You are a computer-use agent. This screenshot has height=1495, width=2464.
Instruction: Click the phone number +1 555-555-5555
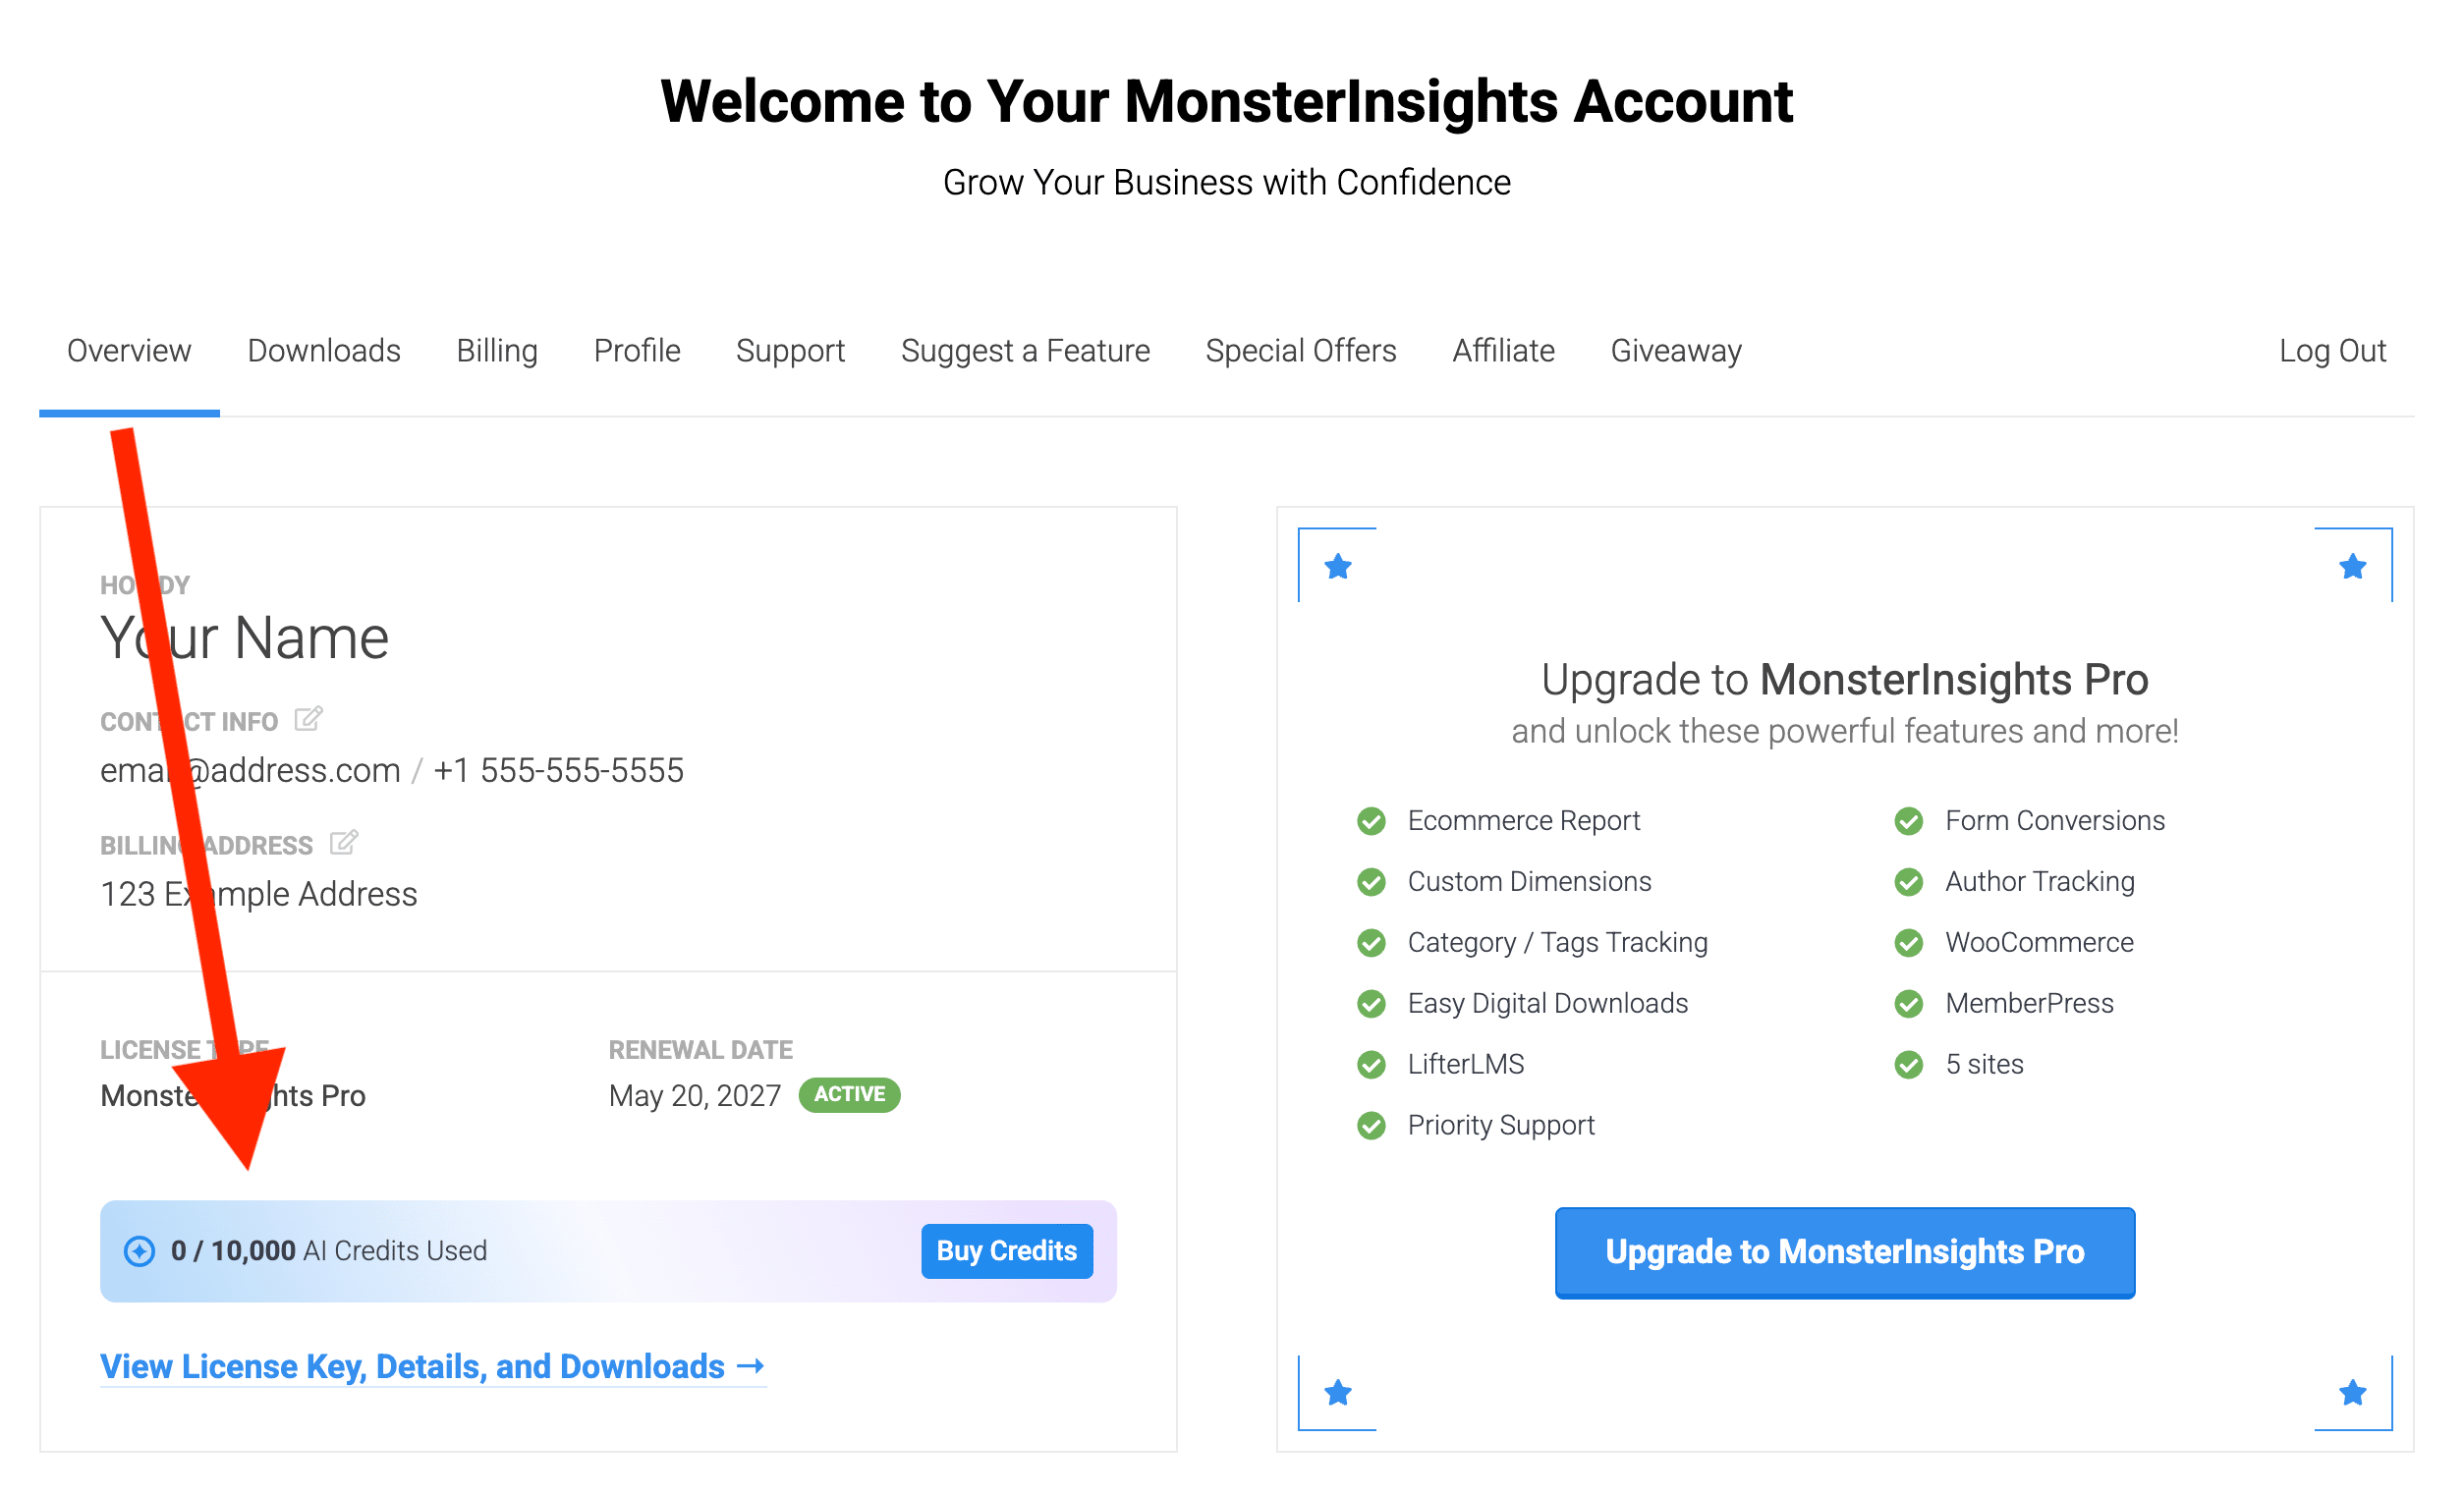[x=560, y=773]
